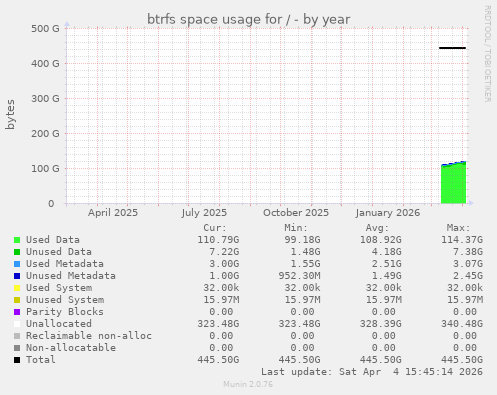The image size is (497, 395).
Task: Click the 'Last update' timestamp line
Action: (x=372, y=372)
